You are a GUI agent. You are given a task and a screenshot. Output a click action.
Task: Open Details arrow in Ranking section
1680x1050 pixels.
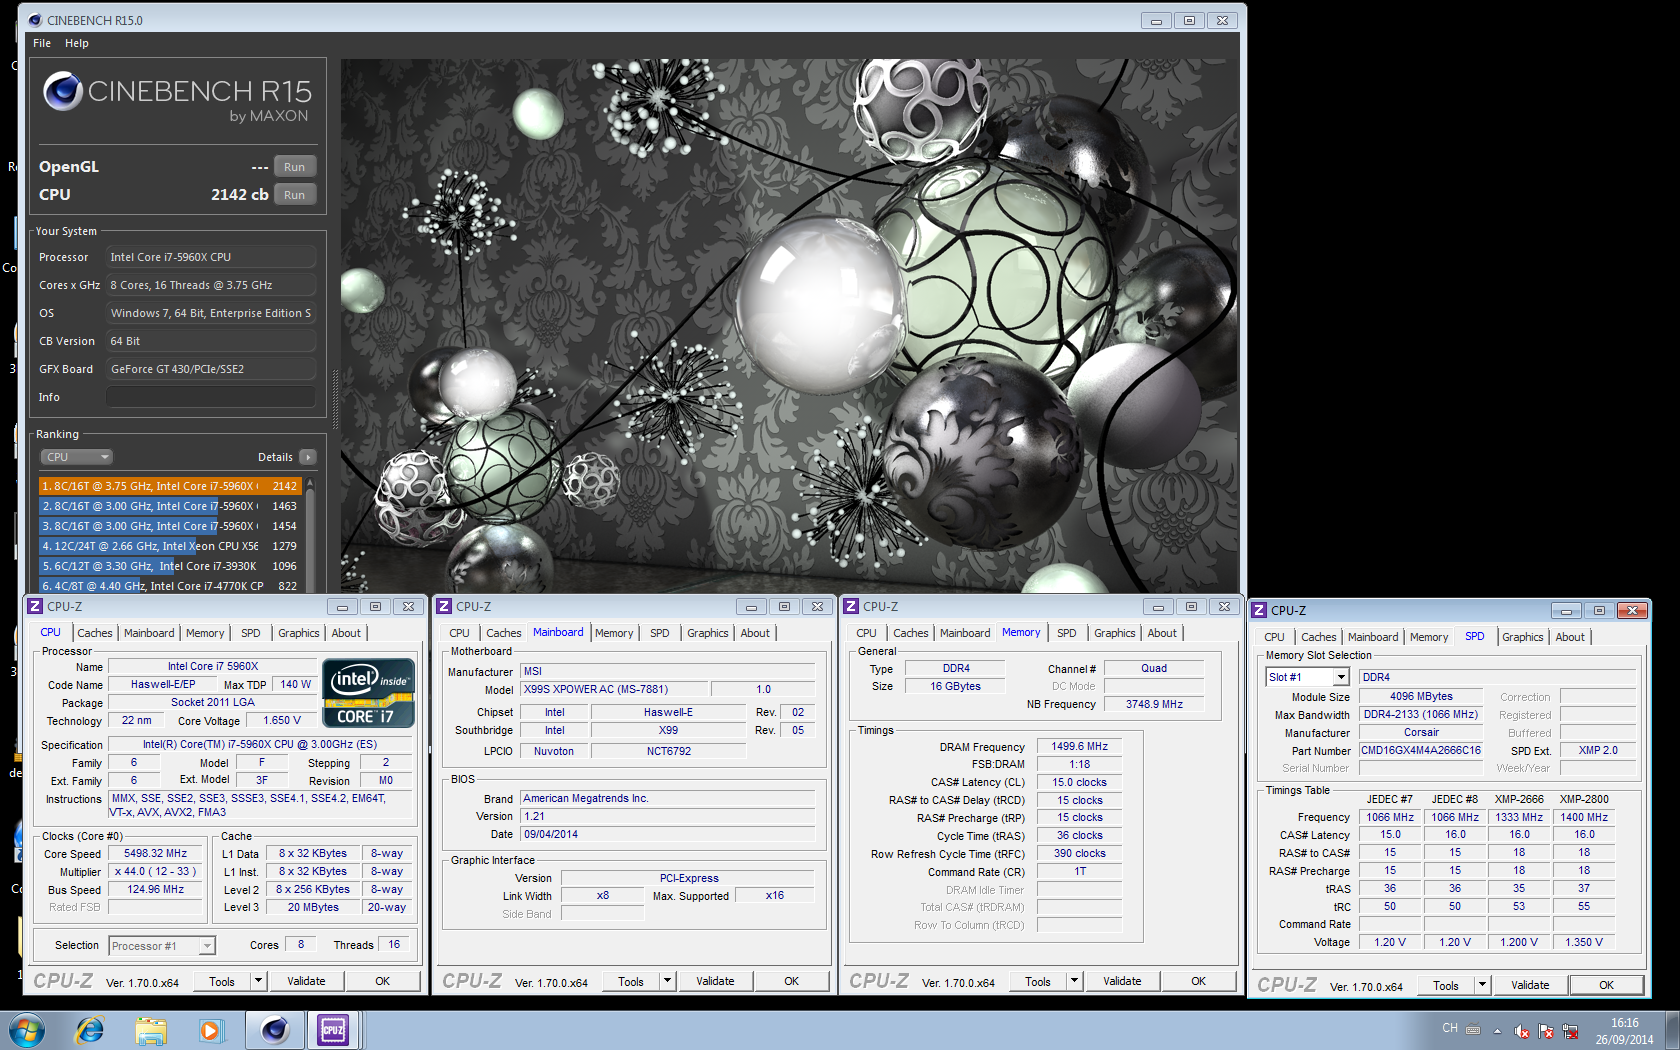(x=308, y=457)
